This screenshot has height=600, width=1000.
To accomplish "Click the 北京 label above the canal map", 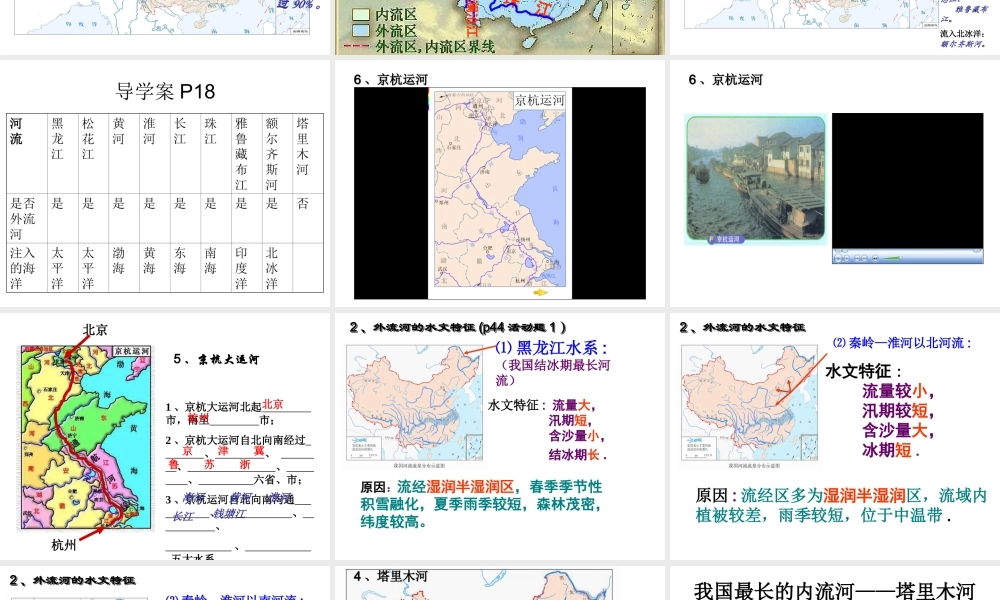I will pos(95,330).
